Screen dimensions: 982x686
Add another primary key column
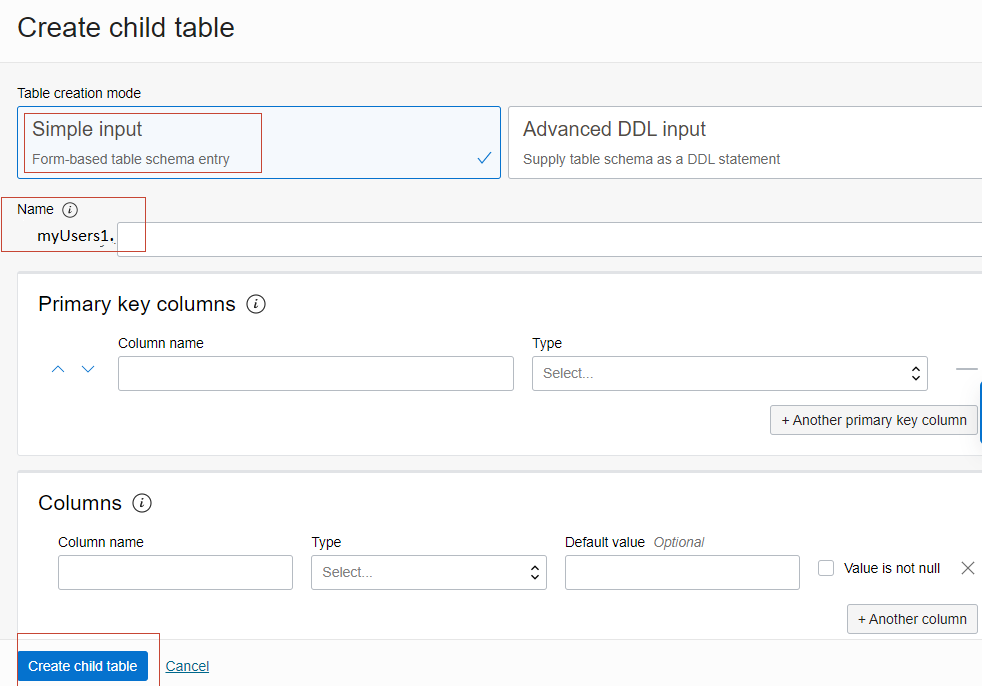pos(873,420)
